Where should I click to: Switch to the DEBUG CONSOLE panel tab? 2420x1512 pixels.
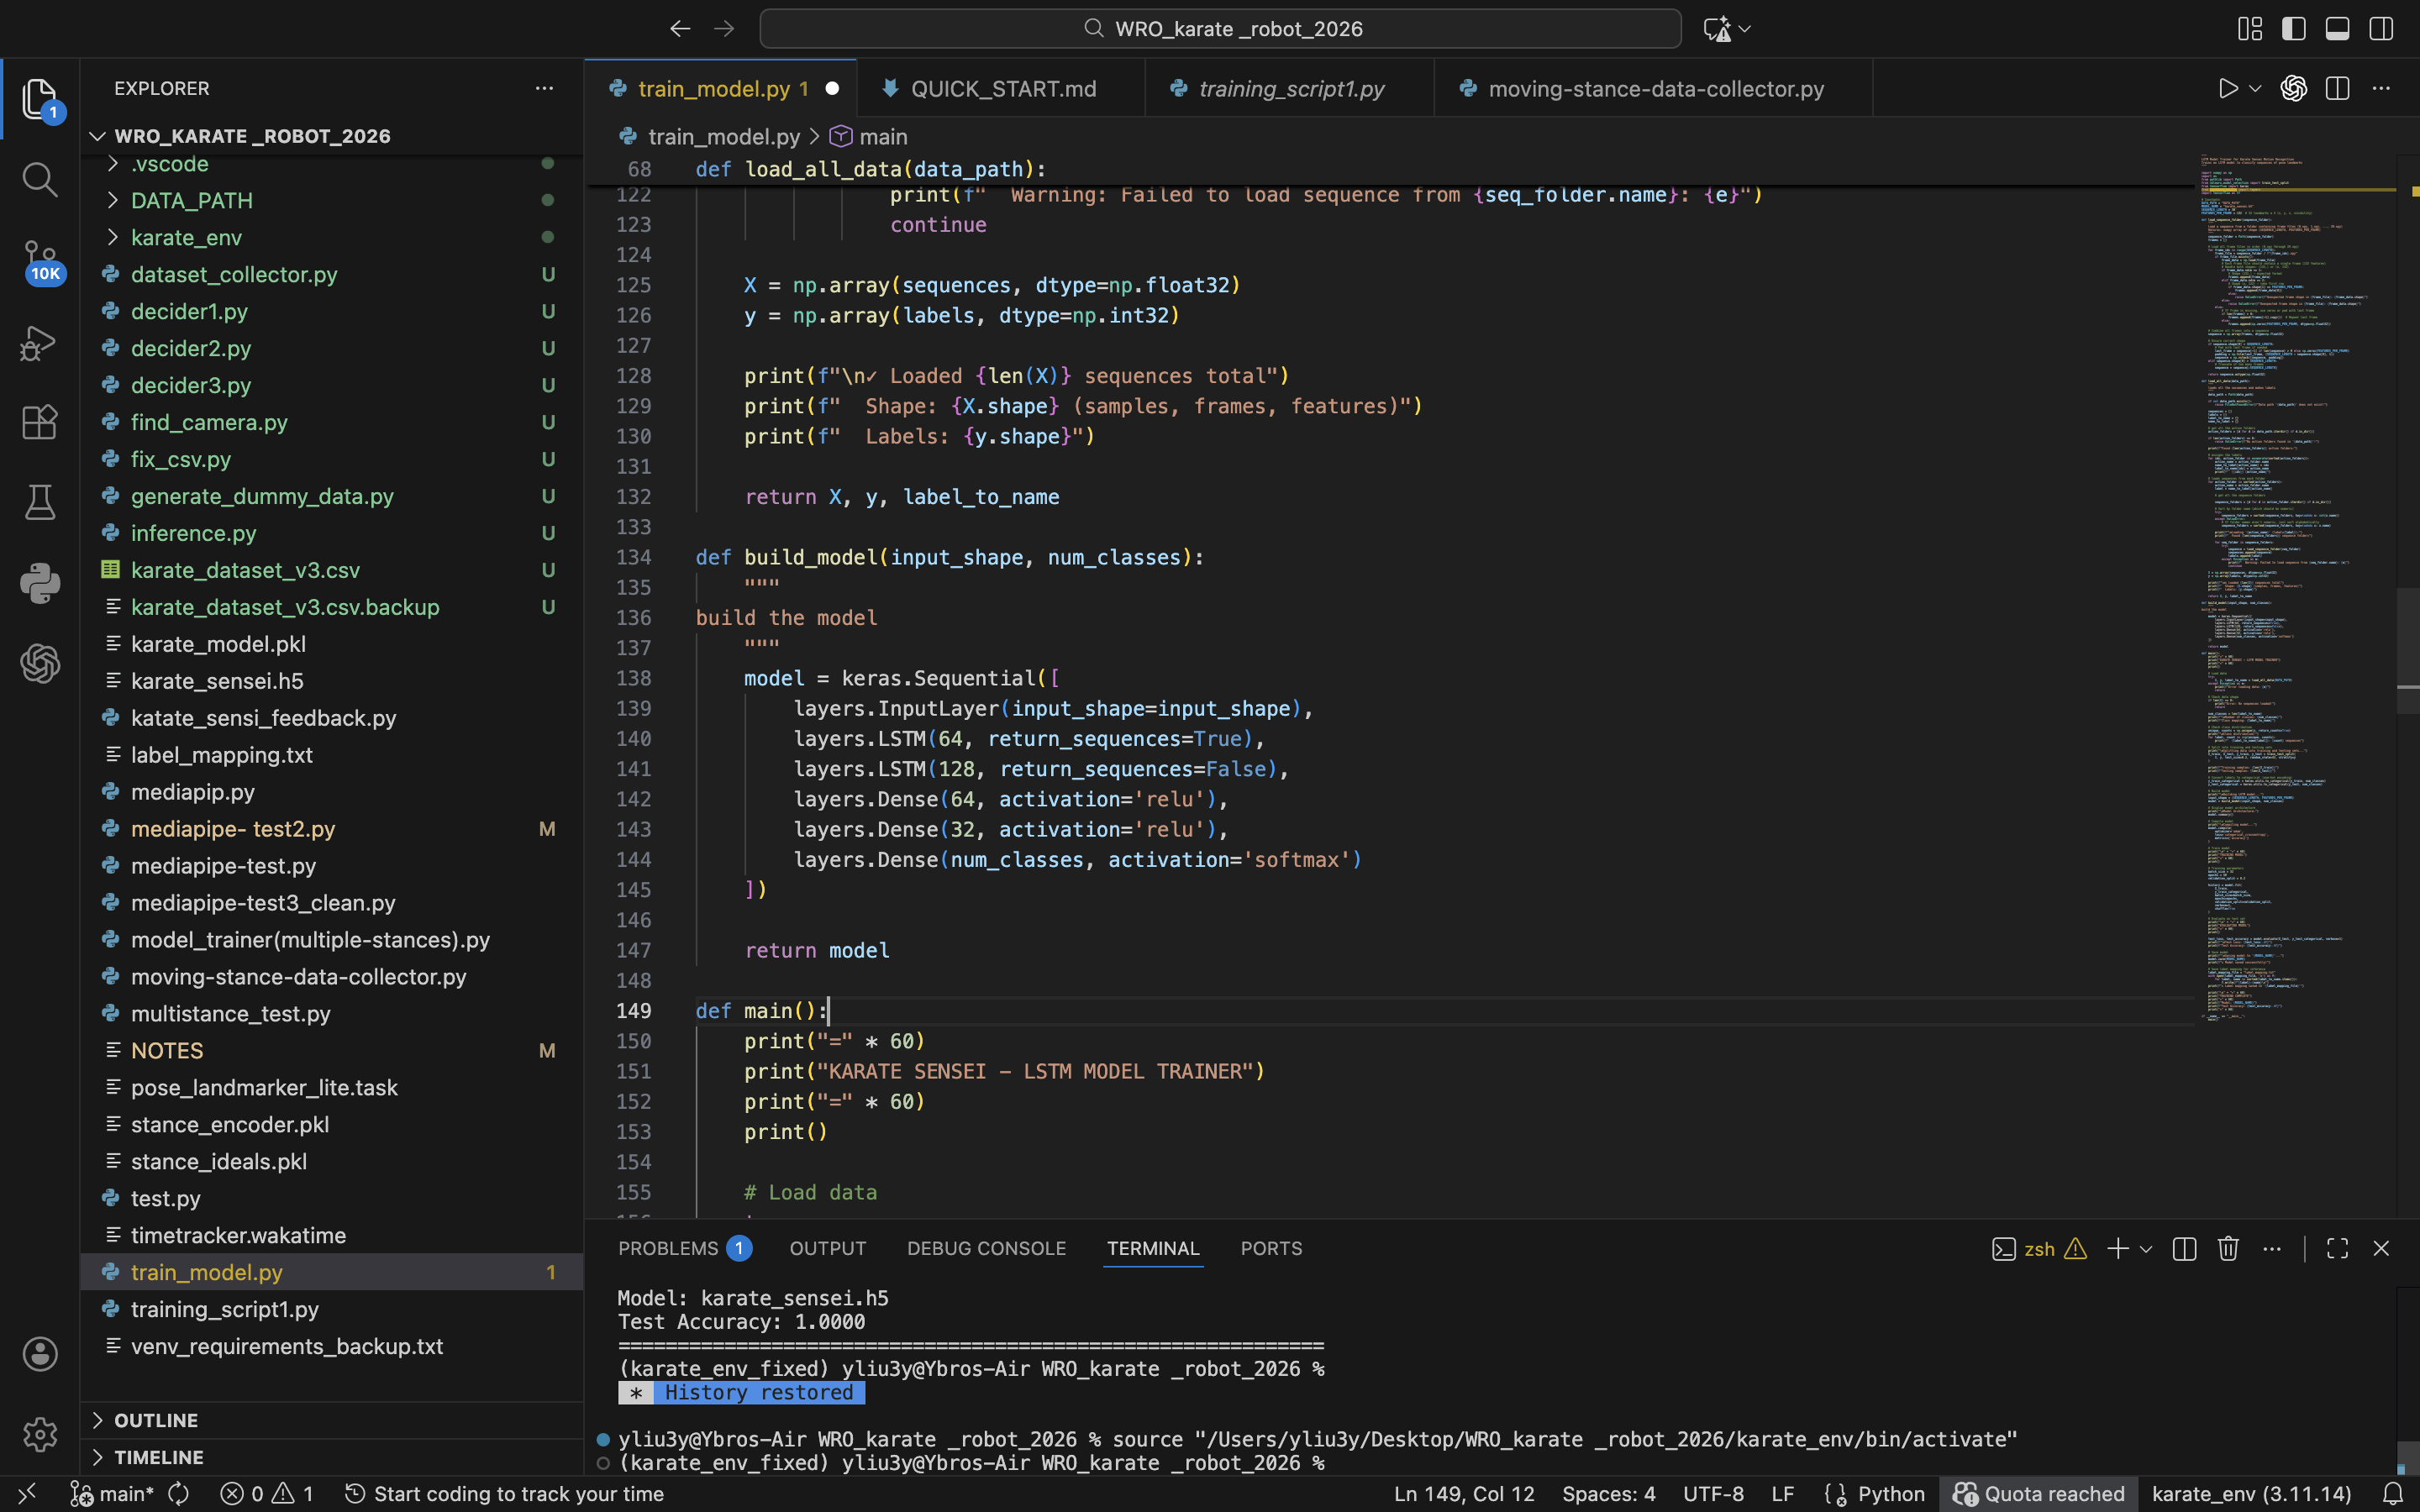click(x=986, y=1248)
